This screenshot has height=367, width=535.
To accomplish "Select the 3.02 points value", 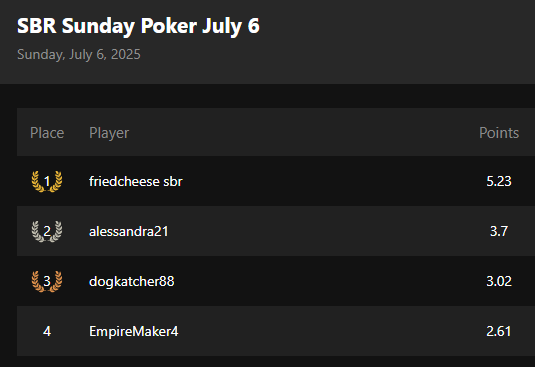I will tap(499, 281).
